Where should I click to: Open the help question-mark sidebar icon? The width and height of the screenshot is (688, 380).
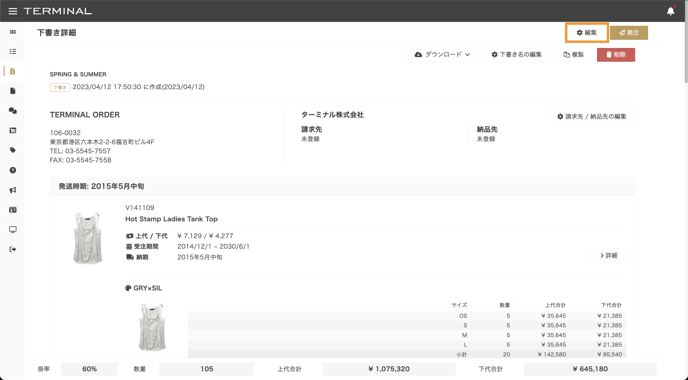tap(13, 170)
